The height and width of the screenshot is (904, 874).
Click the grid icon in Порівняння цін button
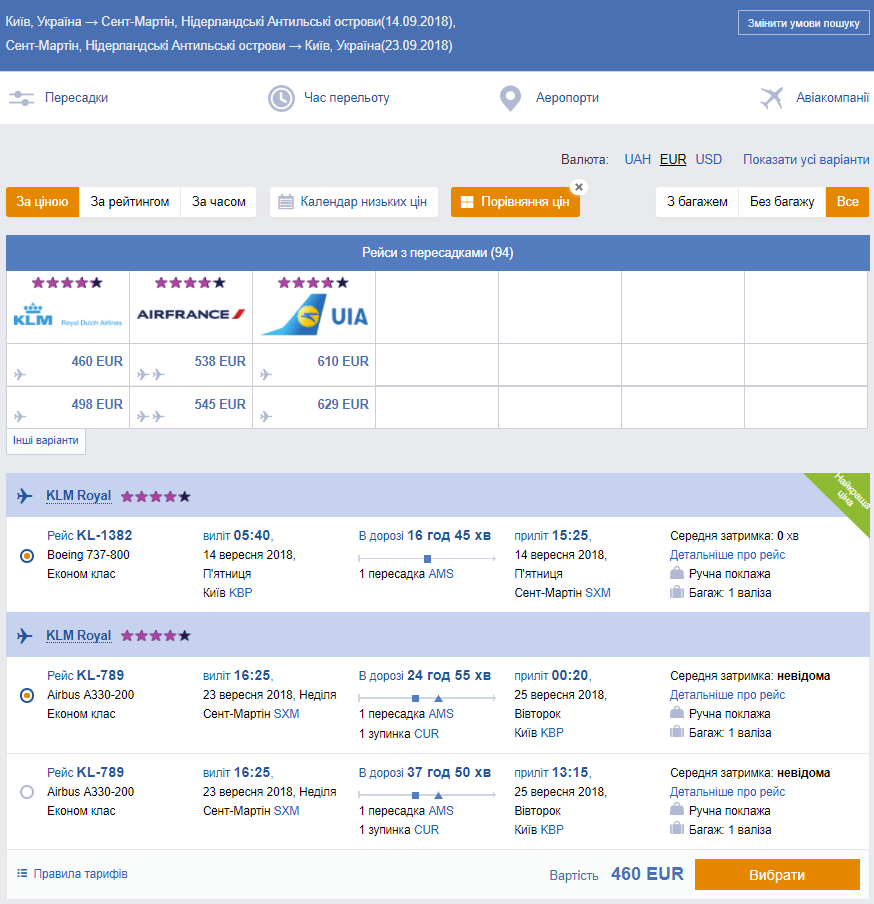click(x=467, y=202)
